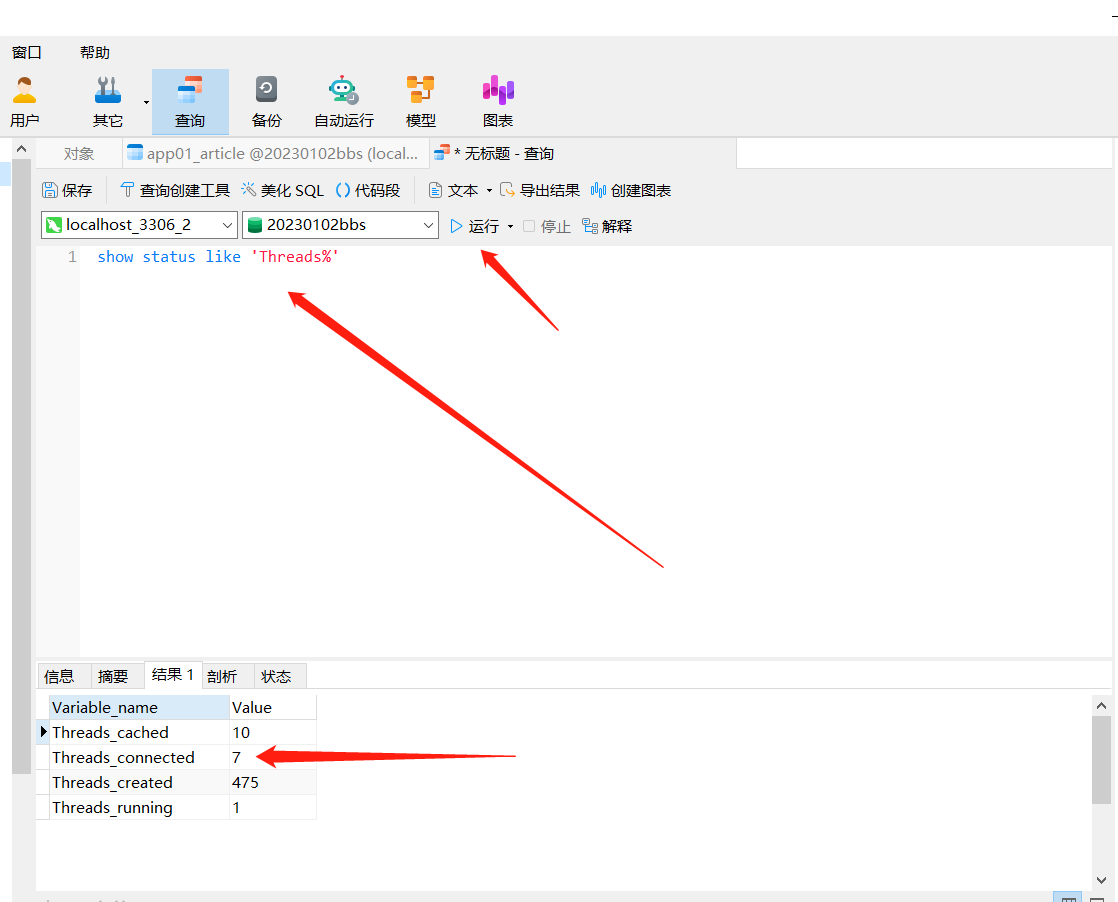This screenshot has width=1118, height=902.
Task: Click the 解释 explain button
Action: pyautogui.click(x=607, y=226)
